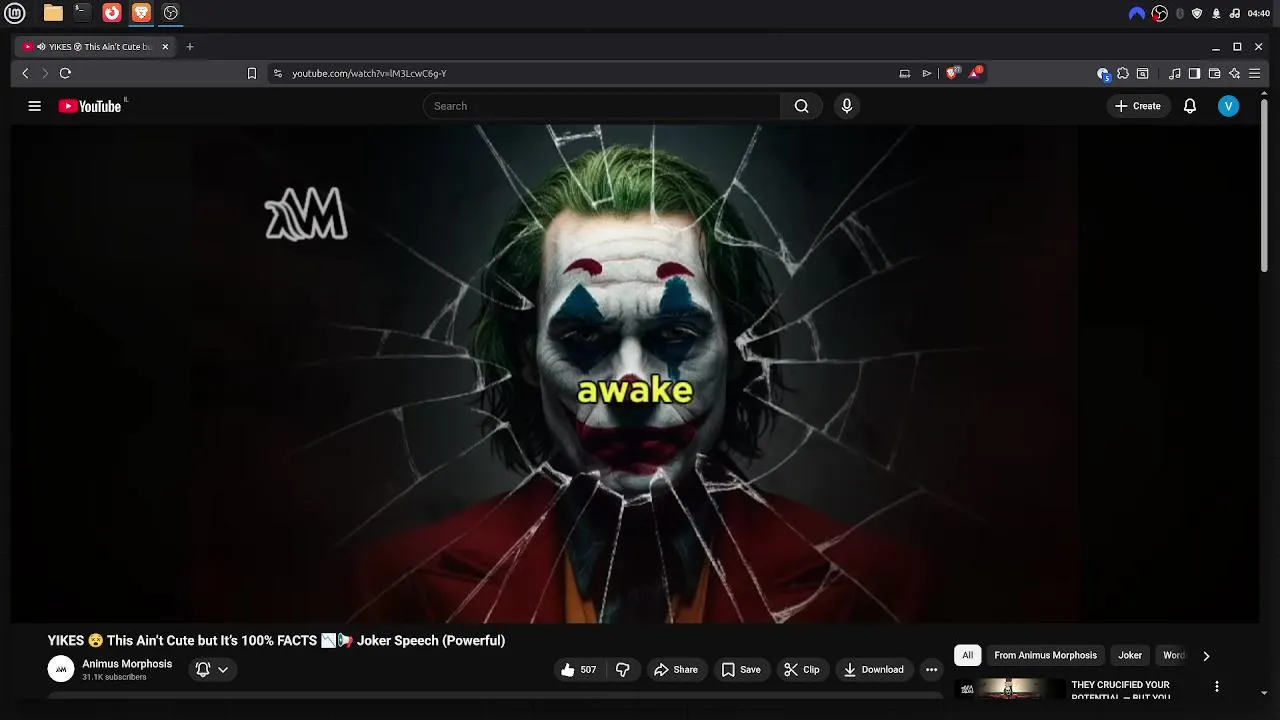The width and height of the screenshot is (1280, 720).
Task: Bookmark this page
Action: 252,73
